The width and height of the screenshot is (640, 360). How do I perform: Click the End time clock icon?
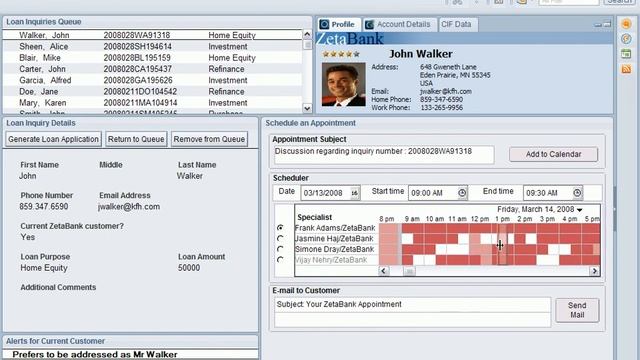point(577,193)
